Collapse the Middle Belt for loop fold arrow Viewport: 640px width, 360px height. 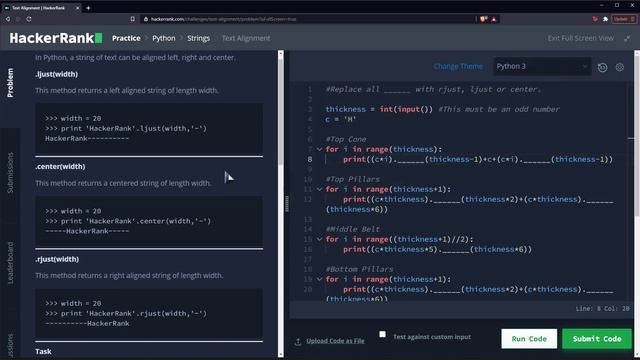pos(320,240)
